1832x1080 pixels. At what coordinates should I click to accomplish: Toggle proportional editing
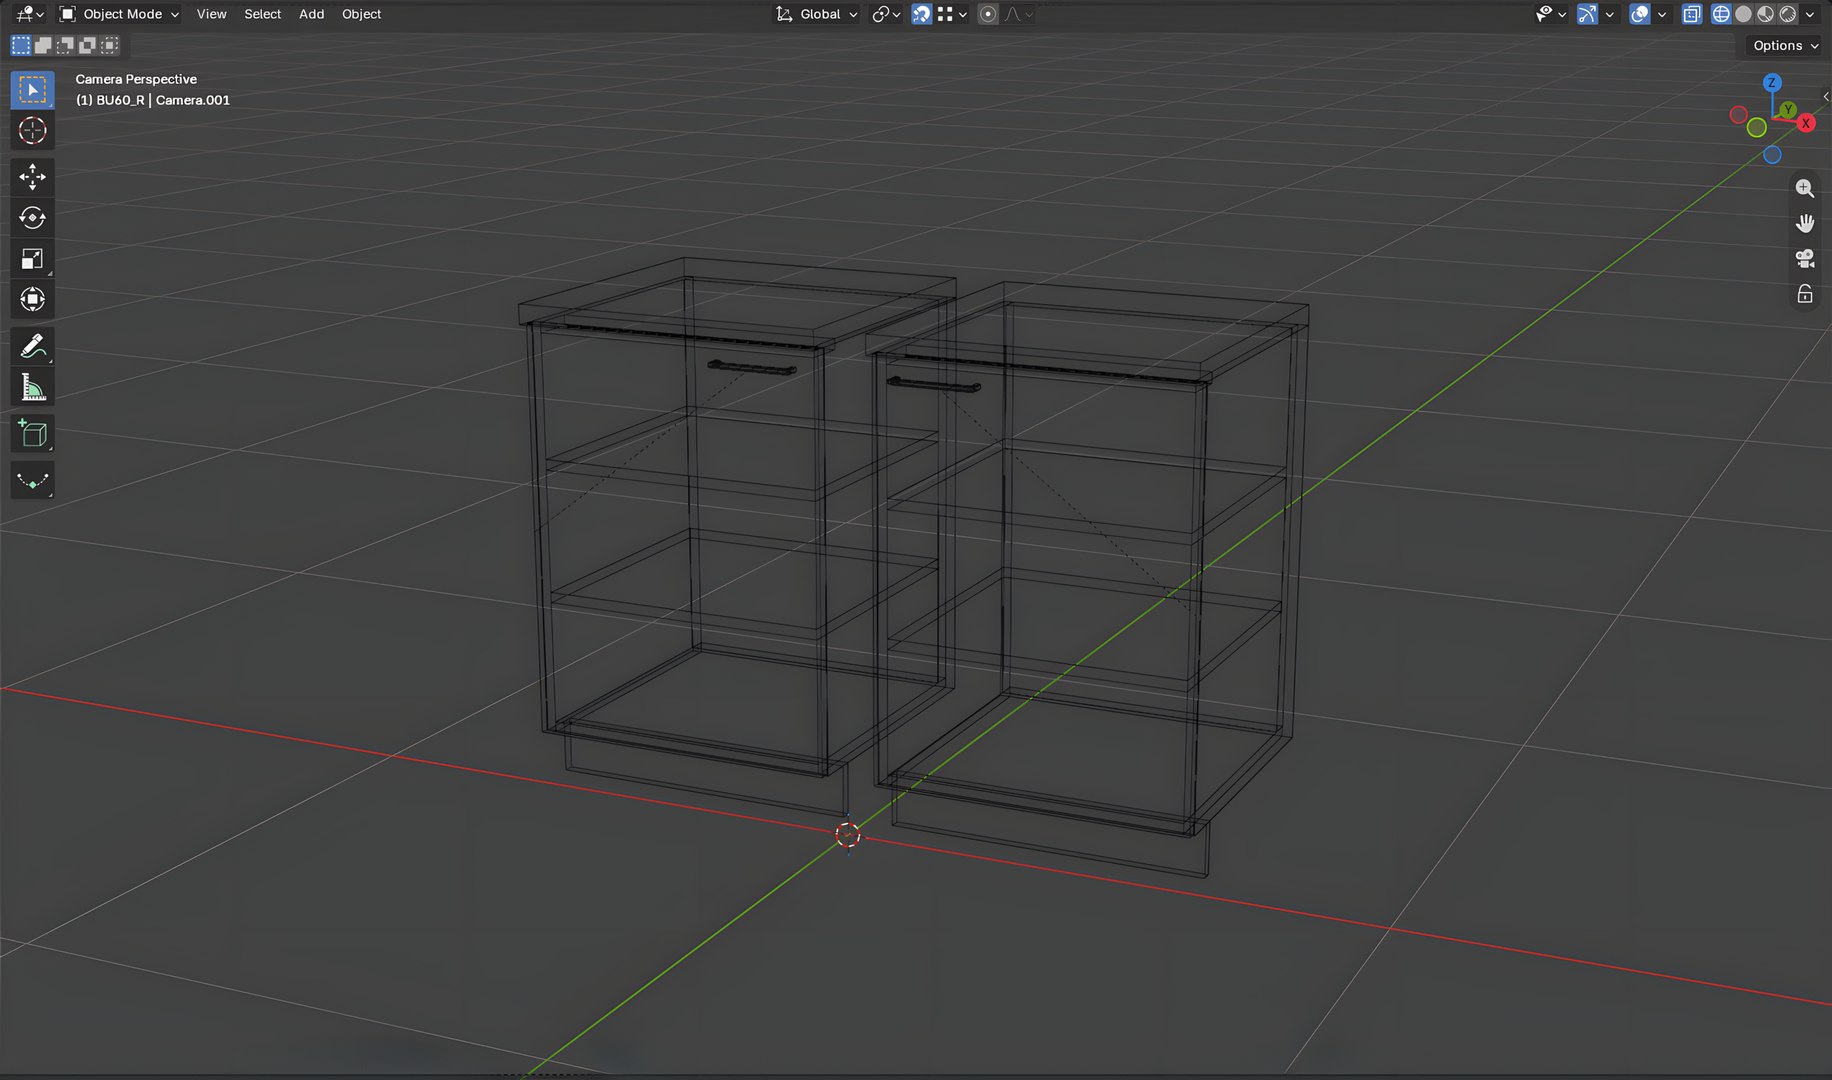pyautogui.click(x=988, y=14)
